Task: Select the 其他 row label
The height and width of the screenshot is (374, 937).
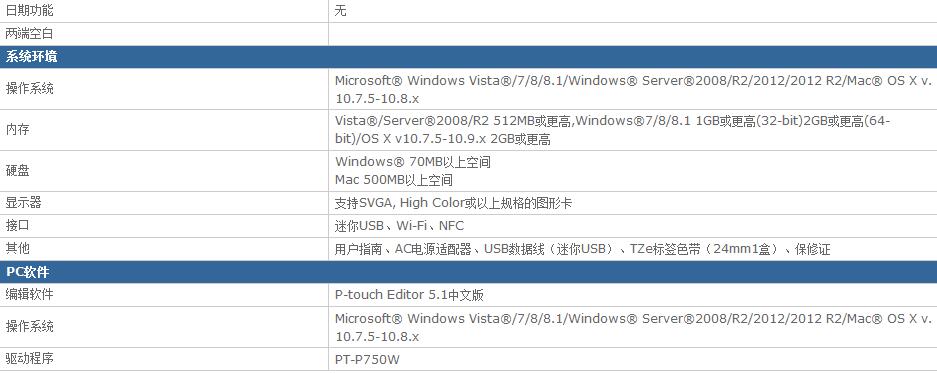Action: [x=17, y=249]
